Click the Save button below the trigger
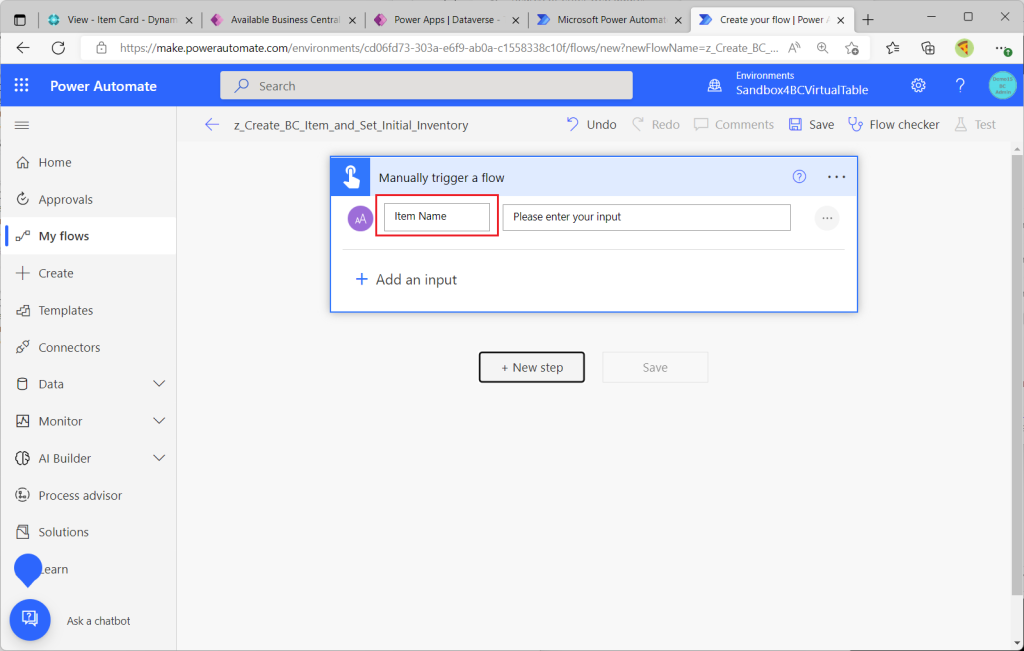This screenshot has width=1024, height=651. (x=655, y=367)
